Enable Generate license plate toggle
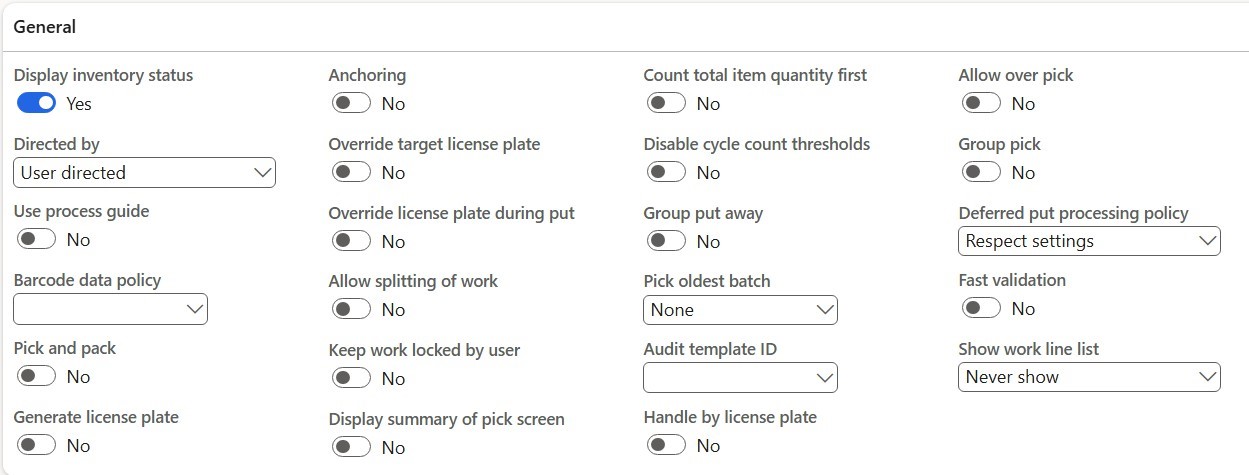The image size is (1249, 475). click(x=36, y=445)
